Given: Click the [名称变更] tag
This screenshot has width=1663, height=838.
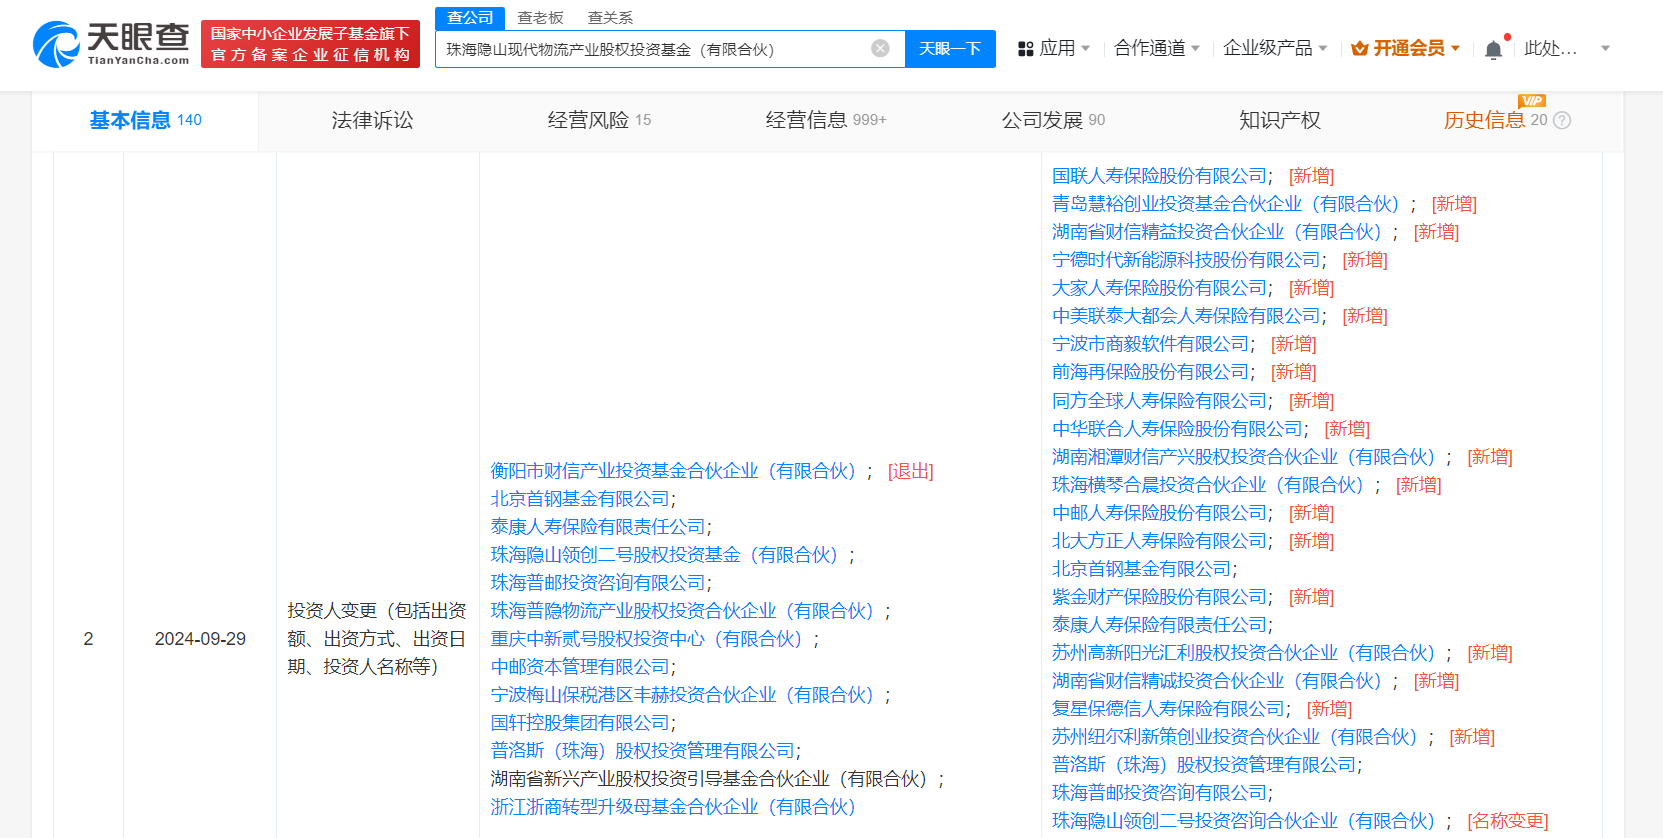Looking at the screenshot, I should [1508, 821].
